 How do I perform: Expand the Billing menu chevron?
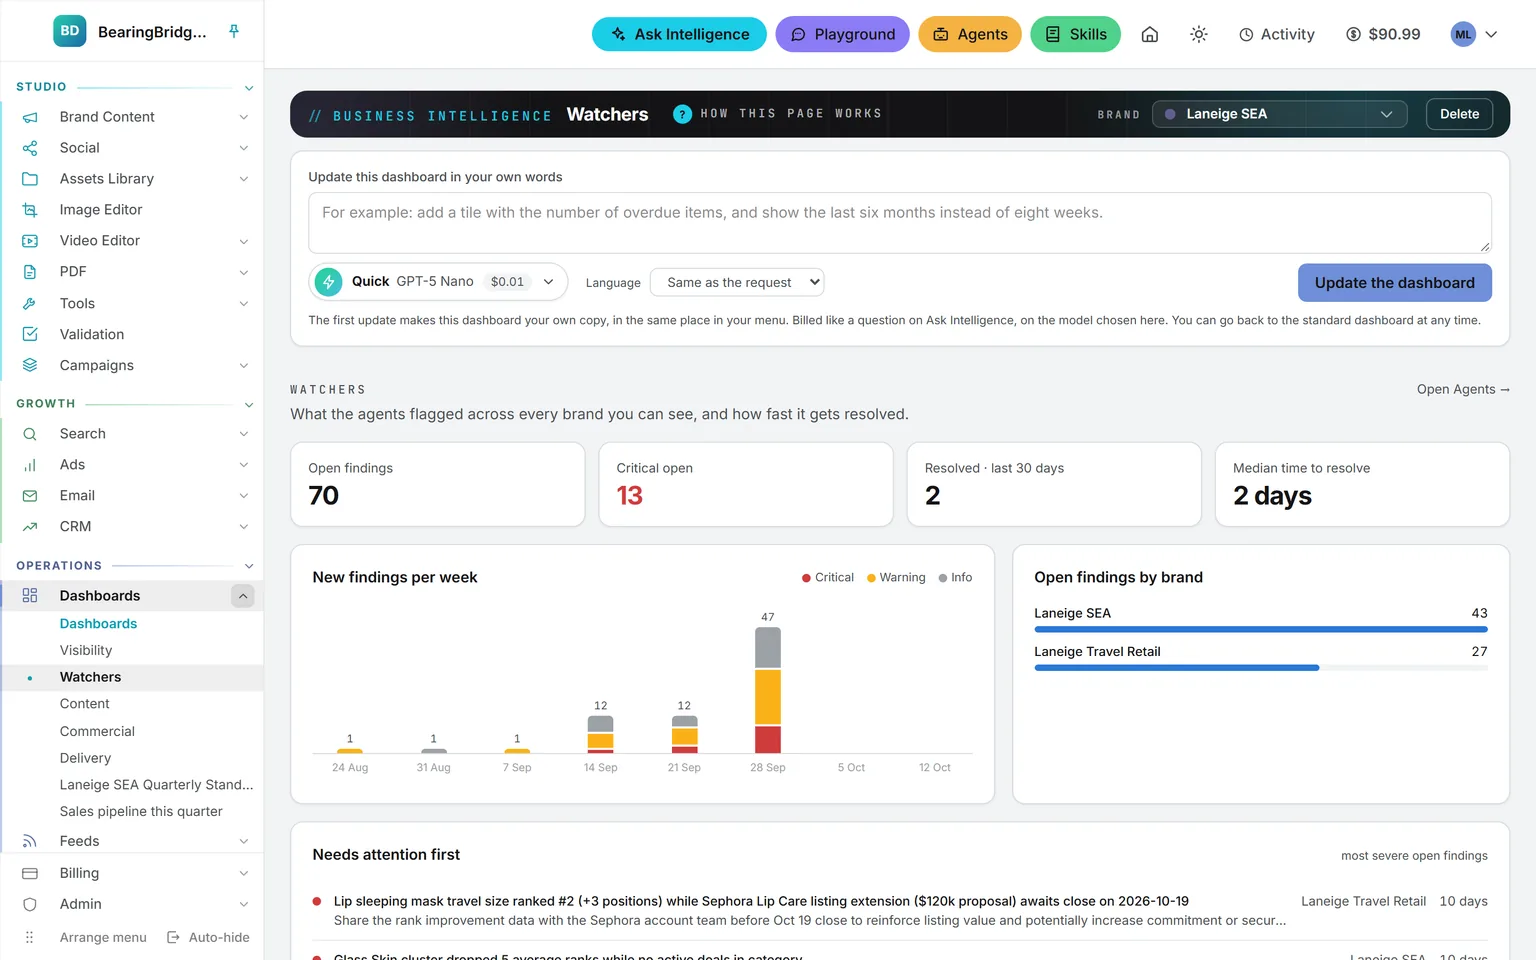pyautogui.click(x=243, y=873)
